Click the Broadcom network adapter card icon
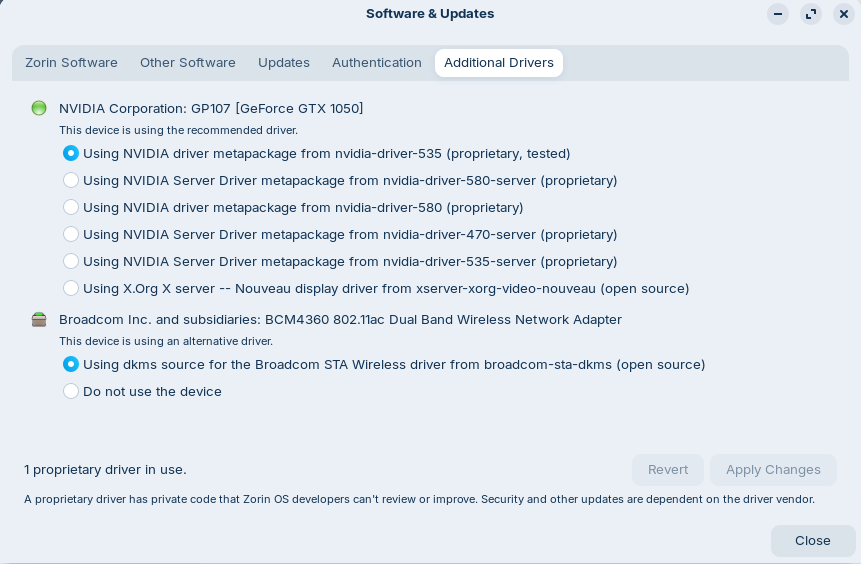Viewport: 861px width, 564px height. (x=39, y=320)
